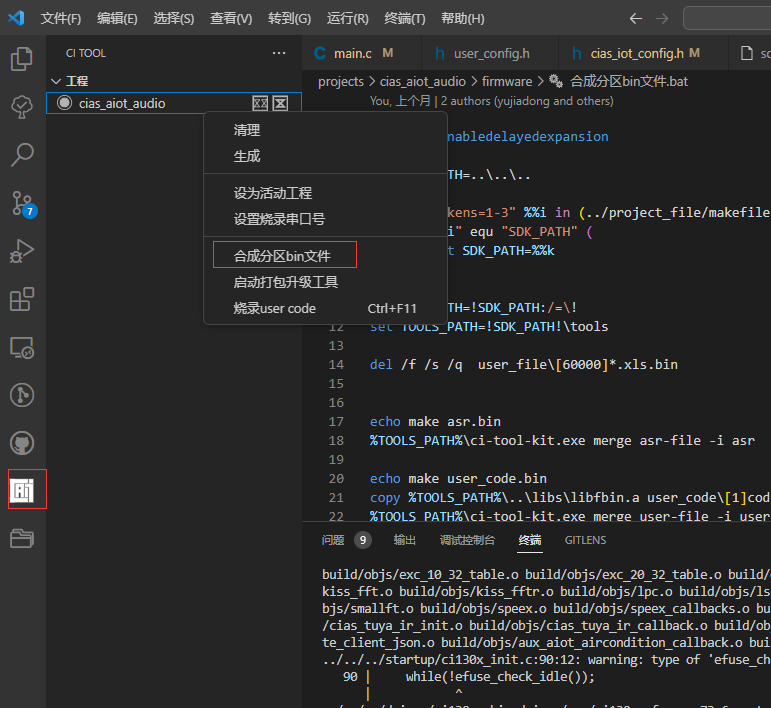Click the VS Code logo icon
771x708 pixels.
click(16, 18)
